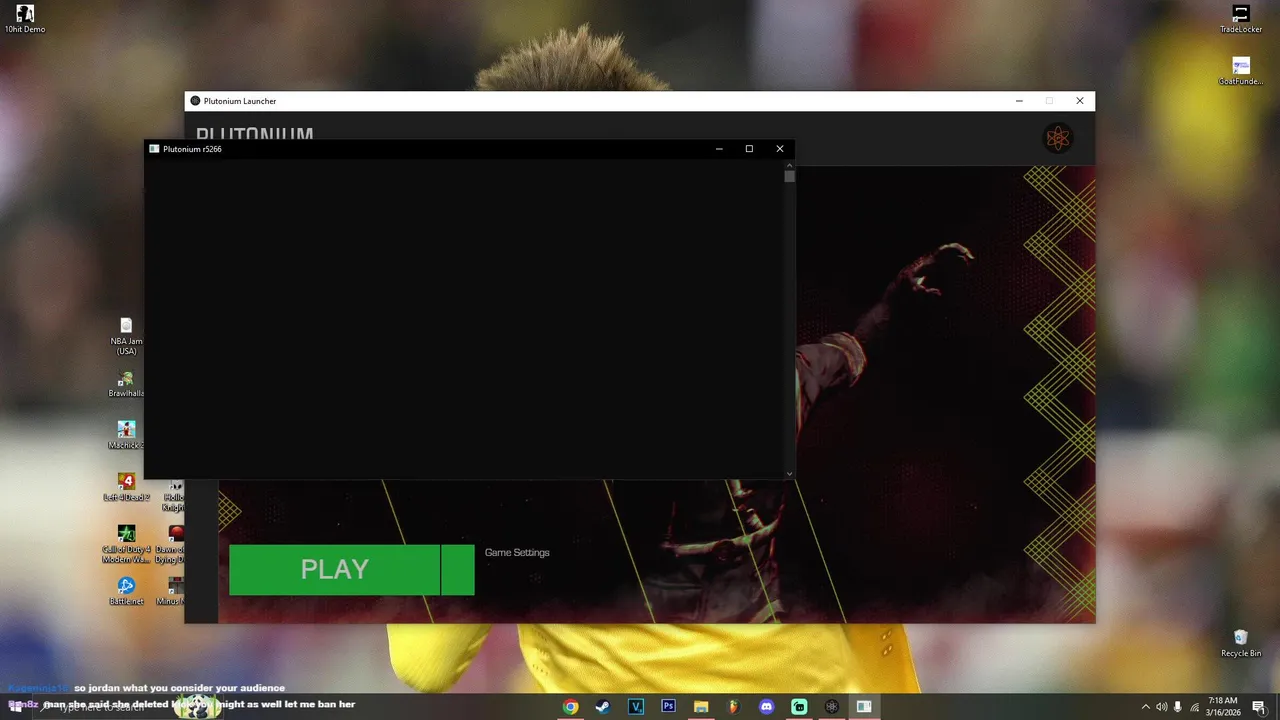
Task: Click the green PLAY button
Action: tap(334, 570)
